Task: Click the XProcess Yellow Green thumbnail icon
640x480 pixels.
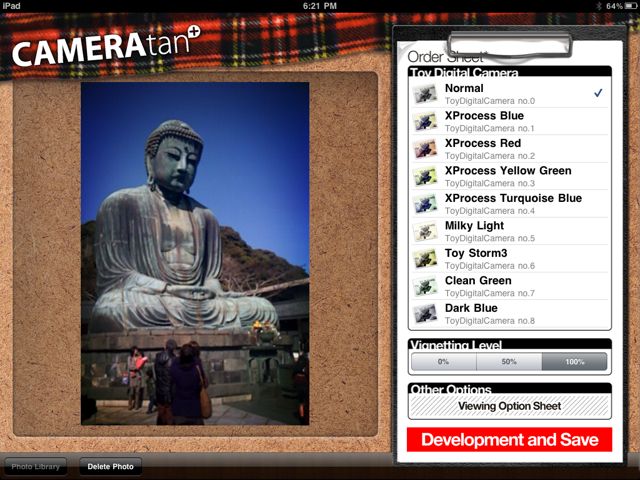Action: [x=425, y=176]
